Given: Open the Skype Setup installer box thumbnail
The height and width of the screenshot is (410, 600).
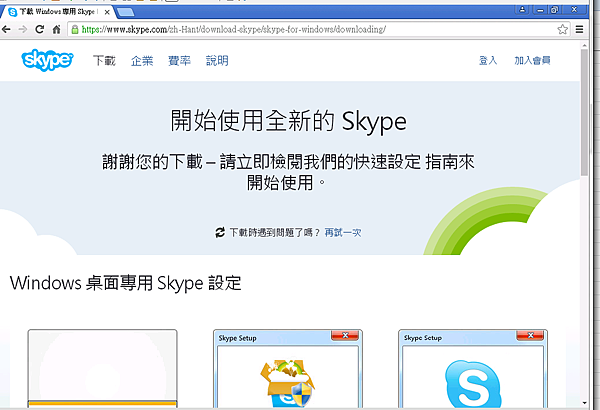Looking at the screenshot, I should (x=288, y=369).
